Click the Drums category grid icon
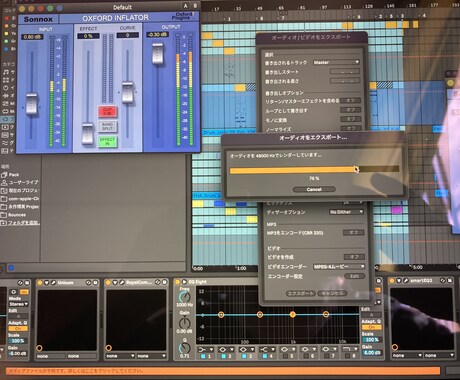Screen dimensions: 460x380 (x=6, y=80)
